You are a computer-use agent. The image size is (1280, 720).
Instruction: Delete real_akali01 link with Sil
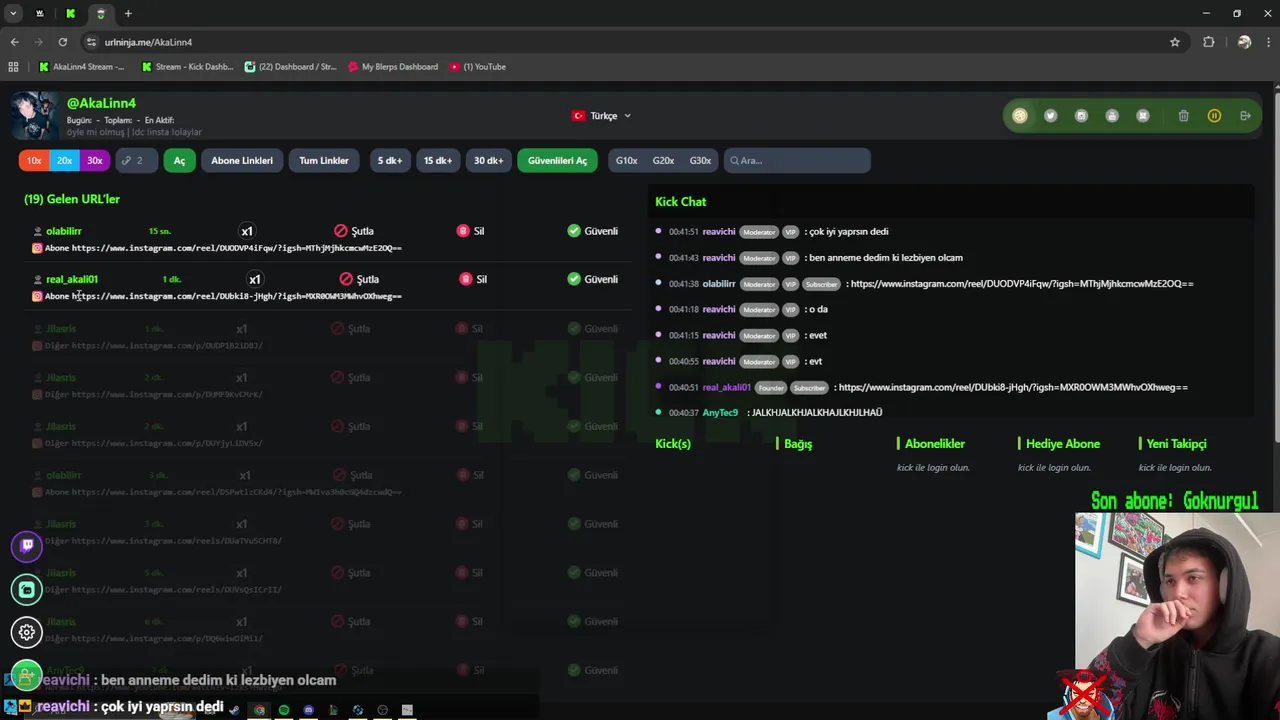[x=473, y=279]
